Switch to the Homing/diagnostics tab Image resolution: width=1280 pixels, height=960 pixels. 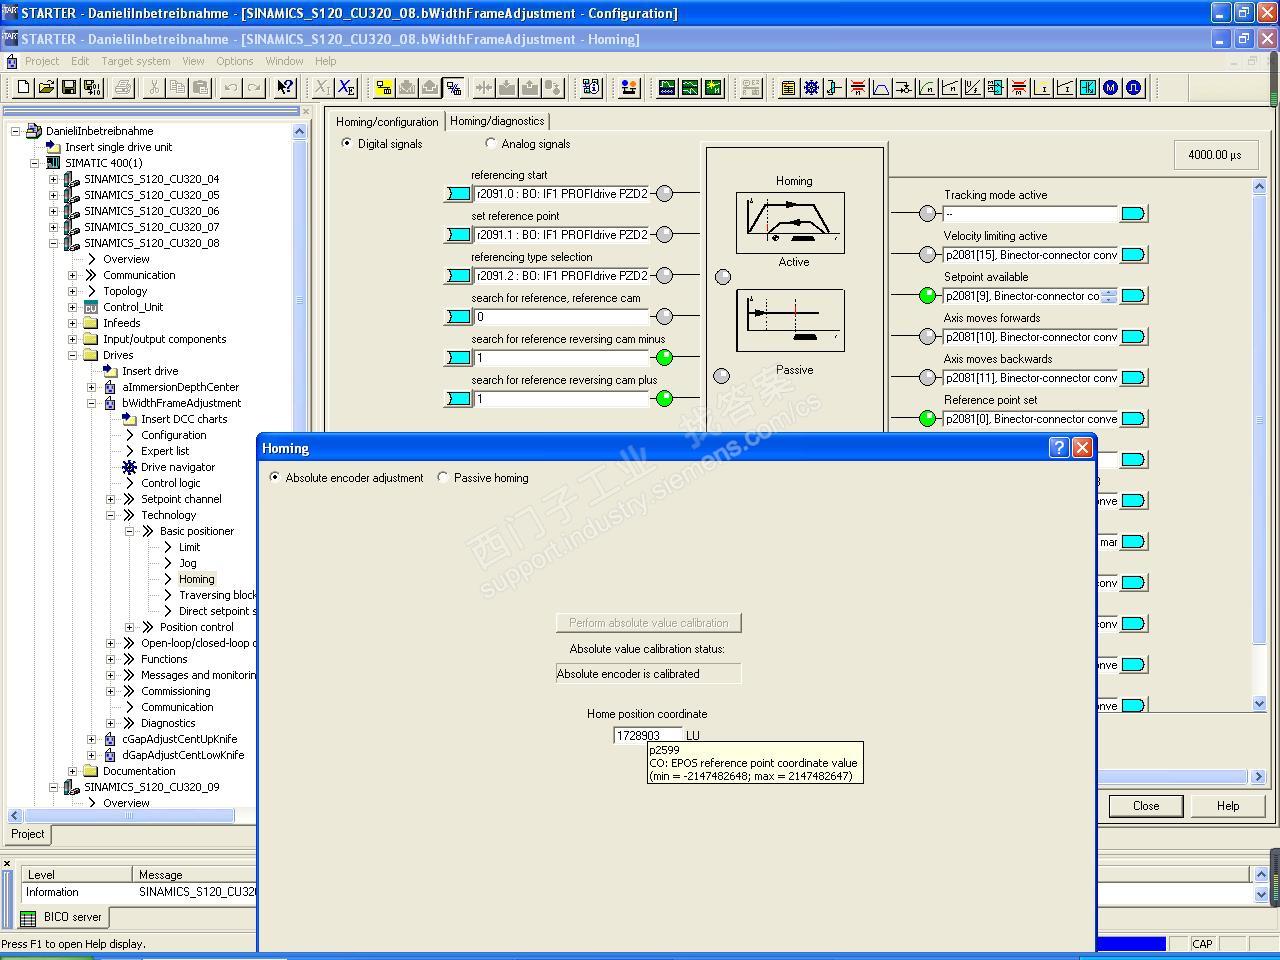click(x=497, y=121)
